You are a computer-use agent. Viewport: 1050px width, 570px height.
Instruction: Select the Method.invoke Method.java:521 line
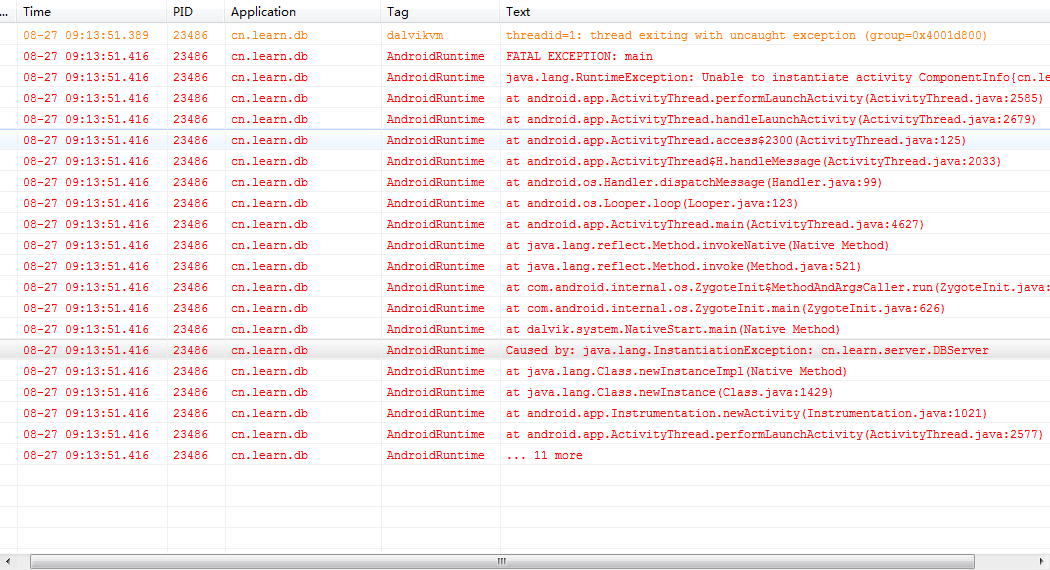[525, 266]
